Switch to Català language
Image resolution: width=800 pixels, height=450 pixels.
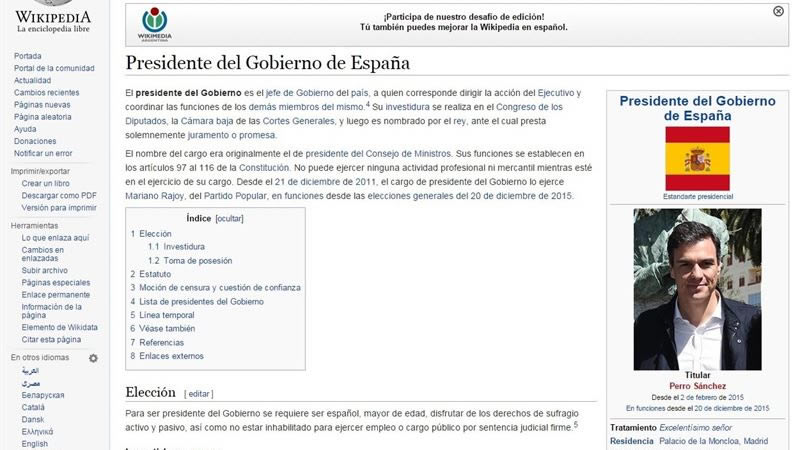point(33,408)
